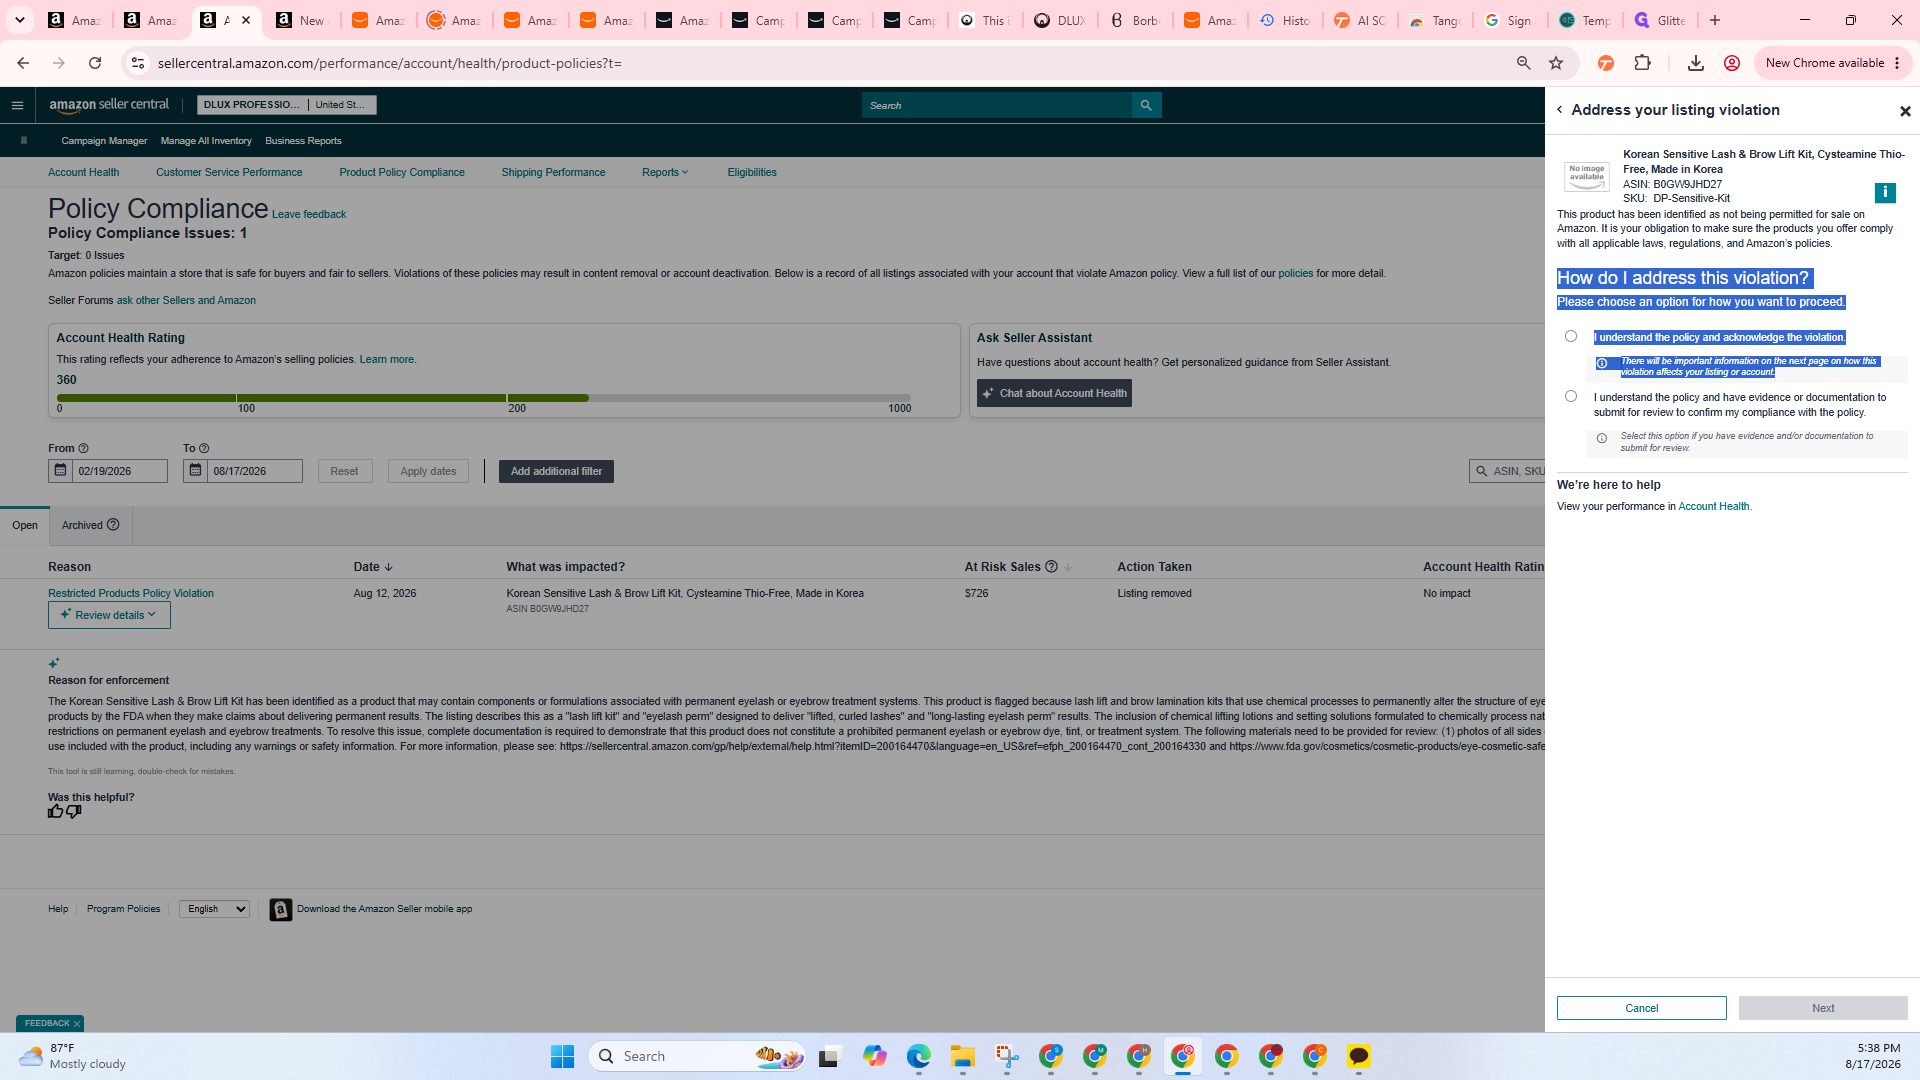Sort the table by Date column
1920x1080 pixels.
coord(373,567)
